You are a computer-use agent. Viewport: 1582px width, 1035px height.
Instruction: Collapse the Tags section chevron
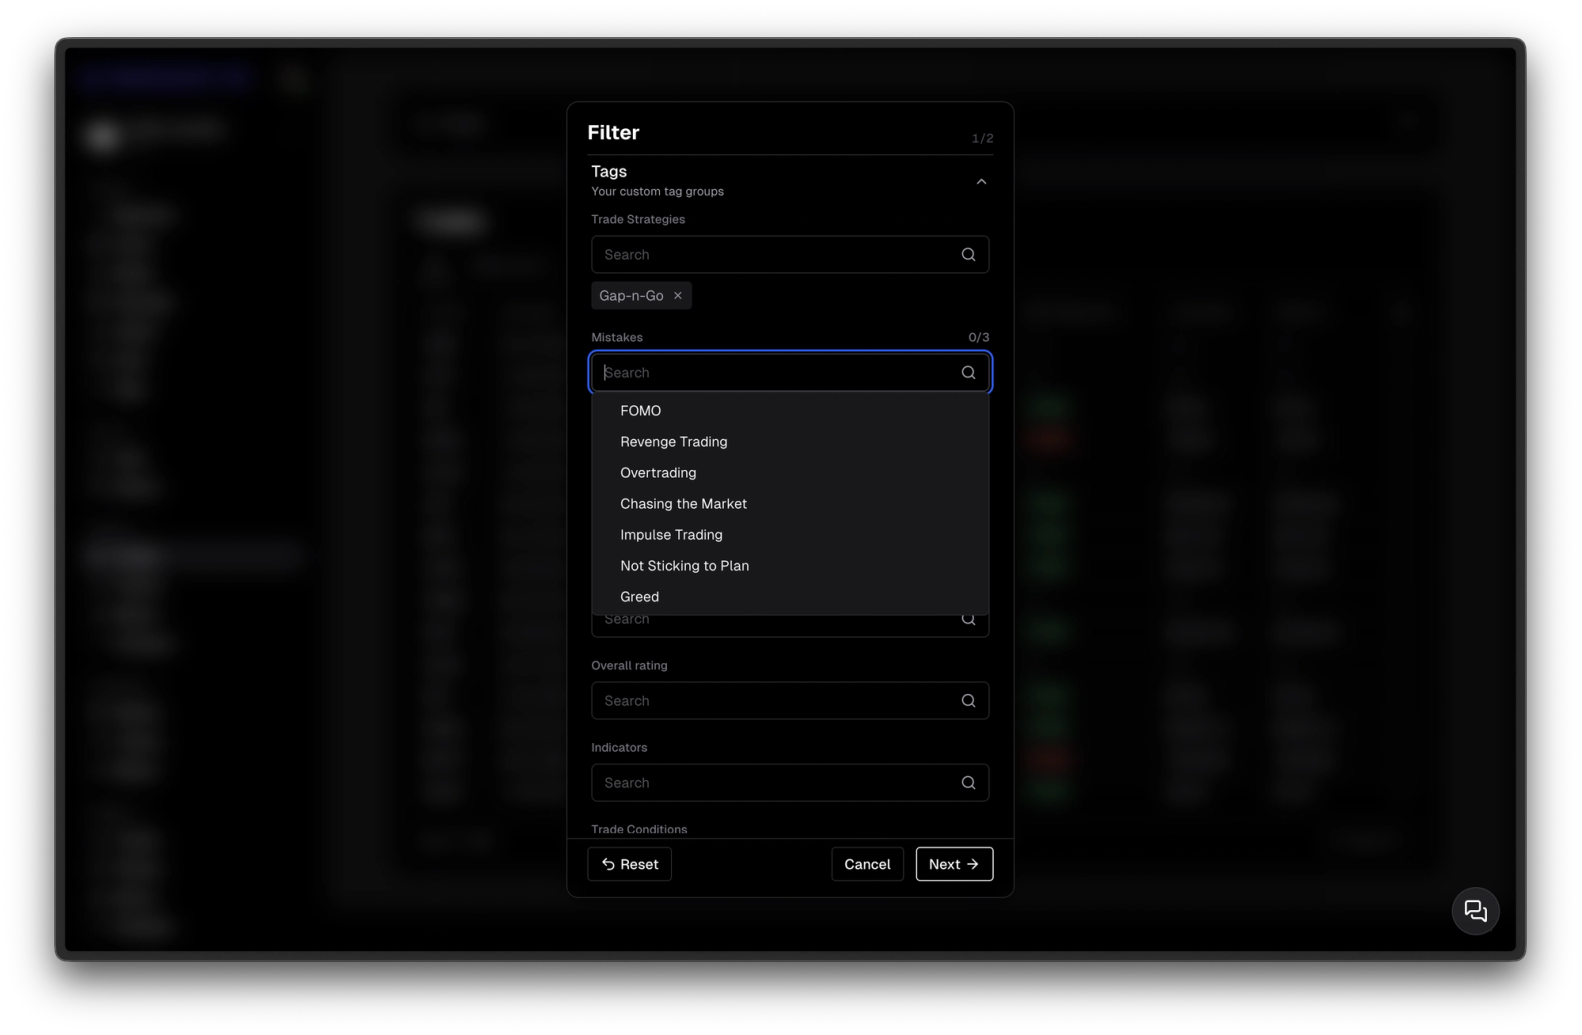coord(981,182)
